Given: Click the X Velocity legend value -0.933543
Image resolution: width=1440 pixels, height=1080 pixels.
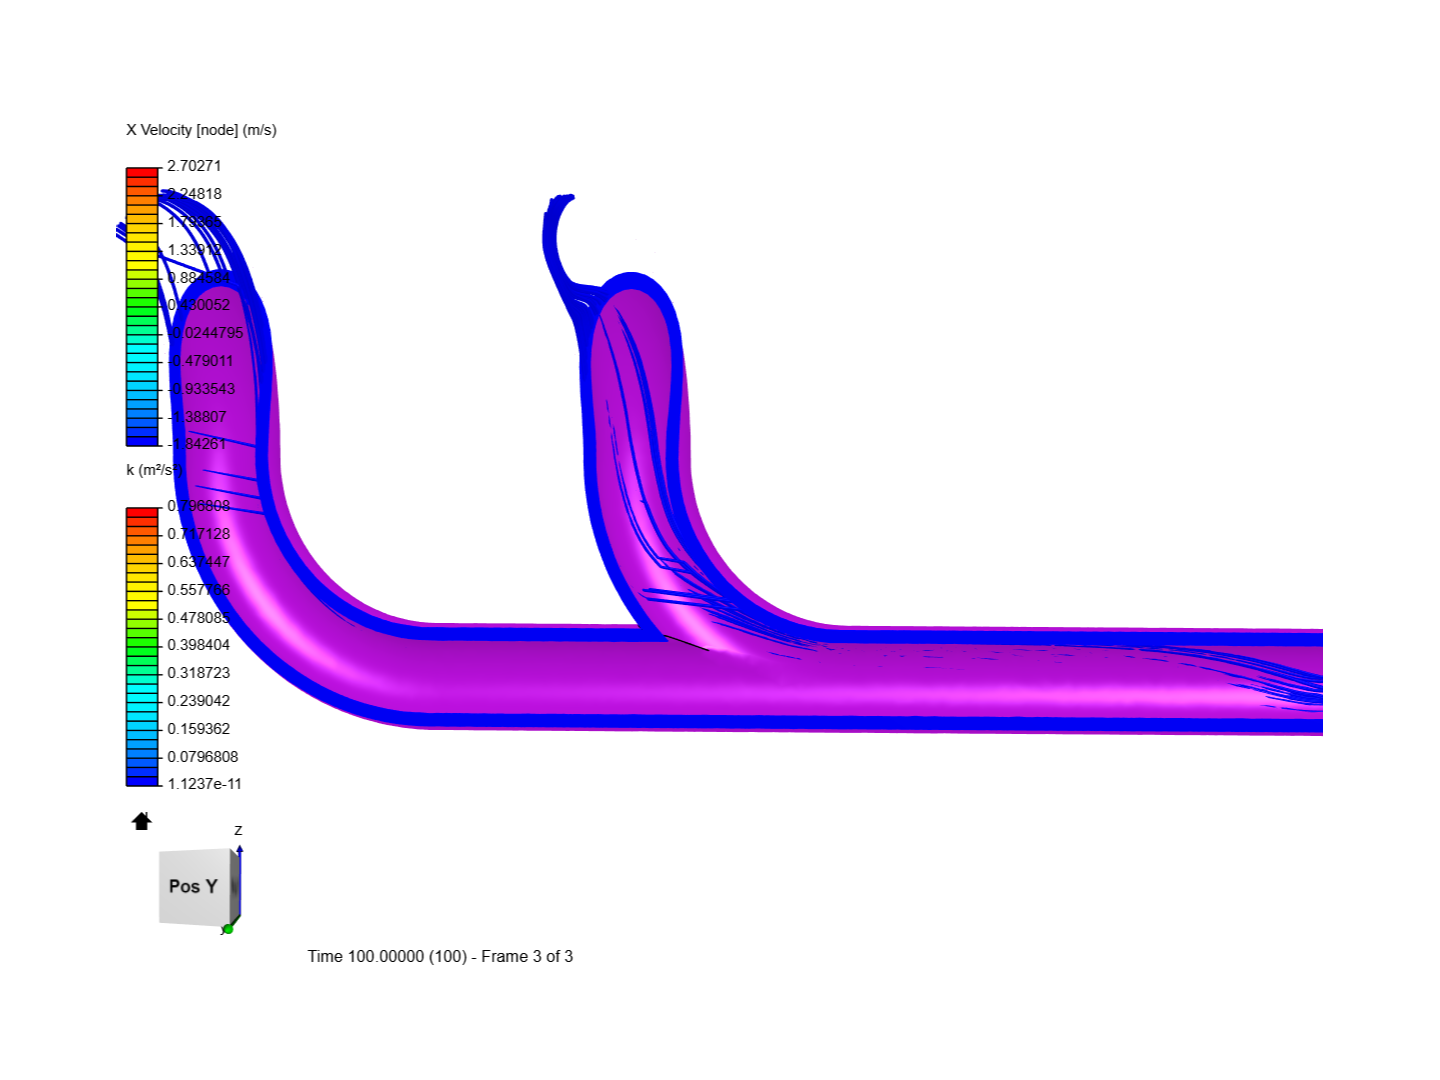Looking at the screenshot, I should tap(201, 389).
